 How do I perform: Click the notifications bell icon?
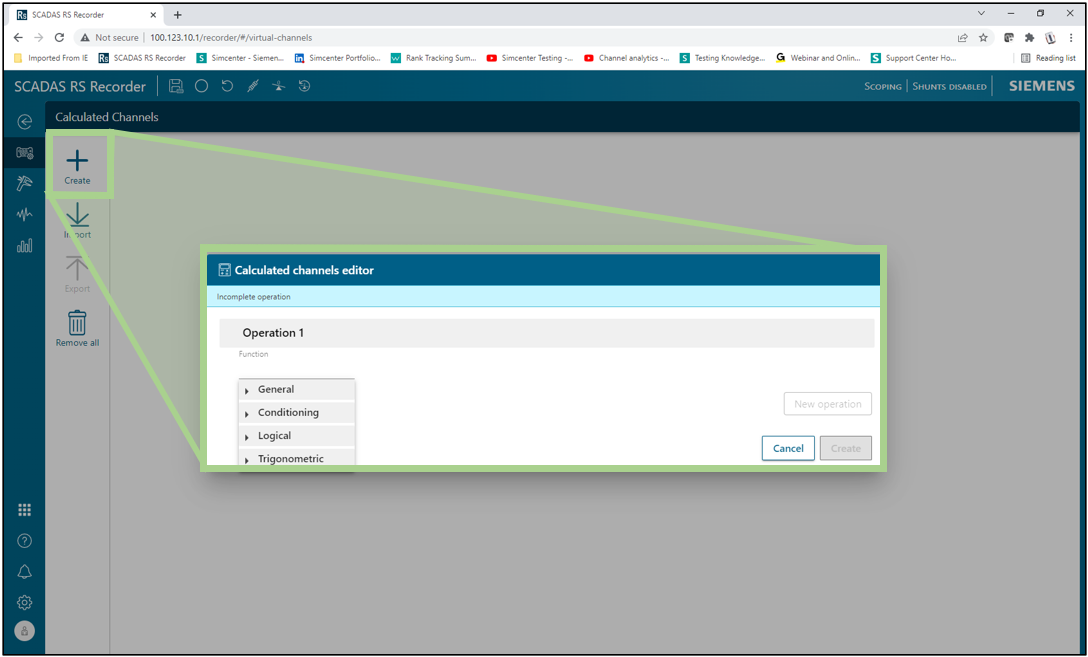point(25,572)
